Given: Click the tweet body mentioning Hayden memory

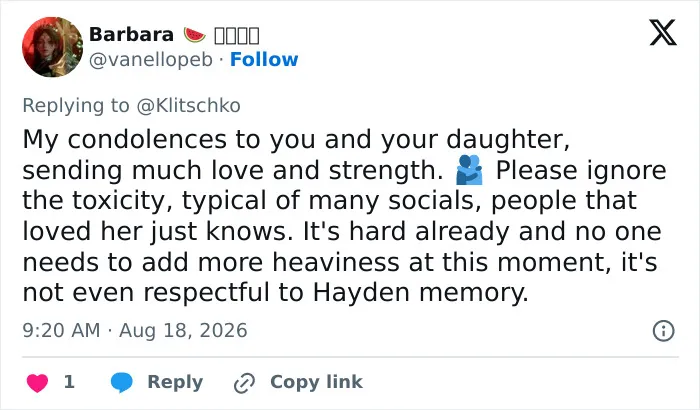Looking at the screenshot, I should coord(344,216).
